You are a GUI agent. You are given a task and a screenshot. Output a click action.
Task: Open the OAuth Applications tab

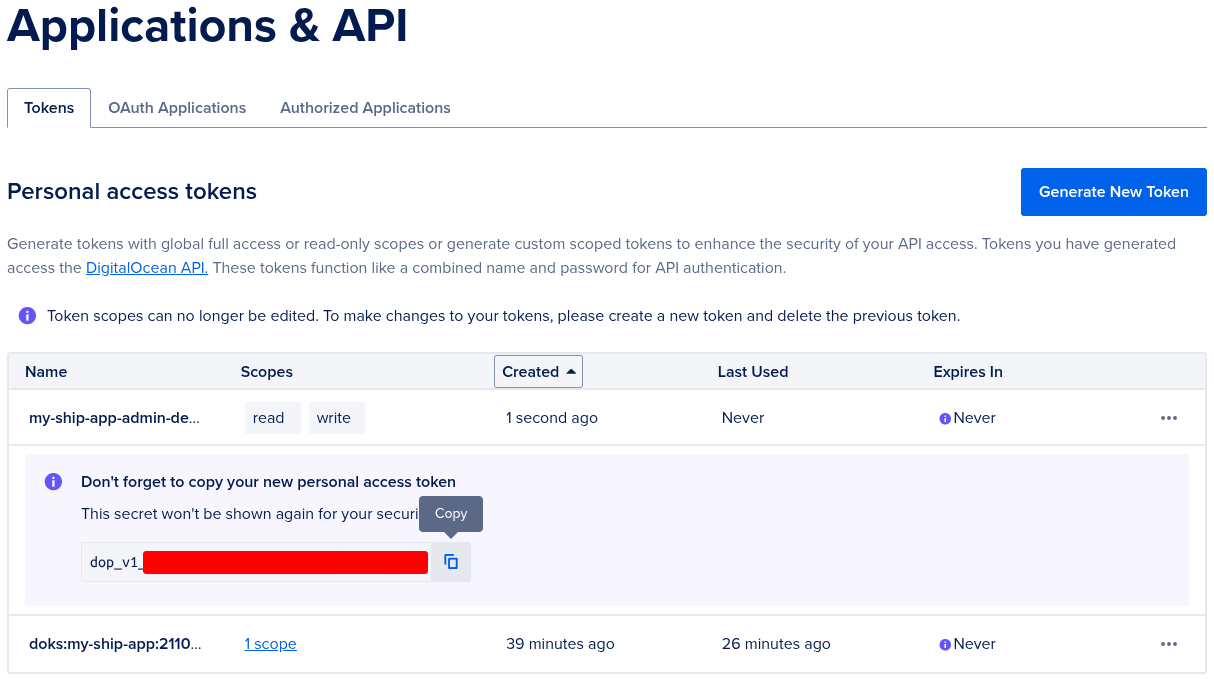coord(177,108)
